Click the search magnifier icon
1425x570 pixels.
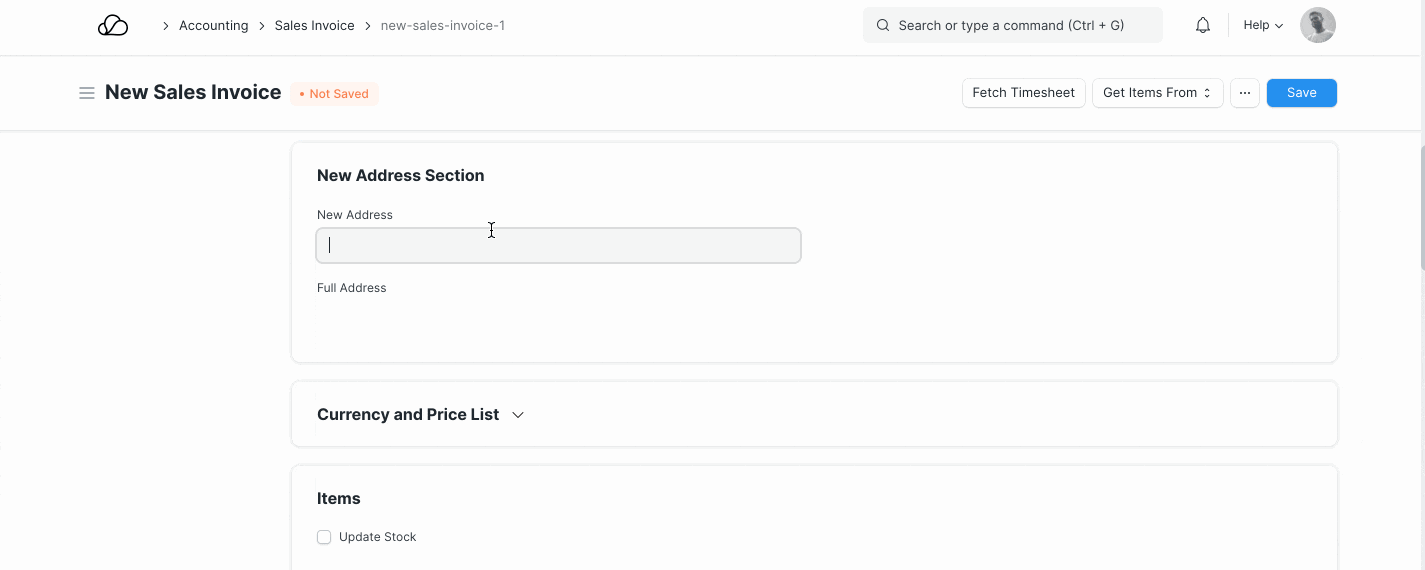883,26
